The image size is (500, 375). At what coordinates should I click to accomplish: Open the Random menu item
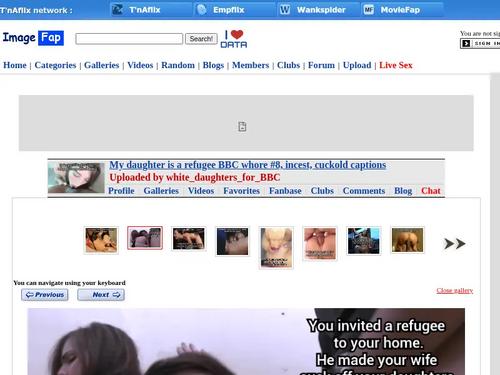[178, 65]
